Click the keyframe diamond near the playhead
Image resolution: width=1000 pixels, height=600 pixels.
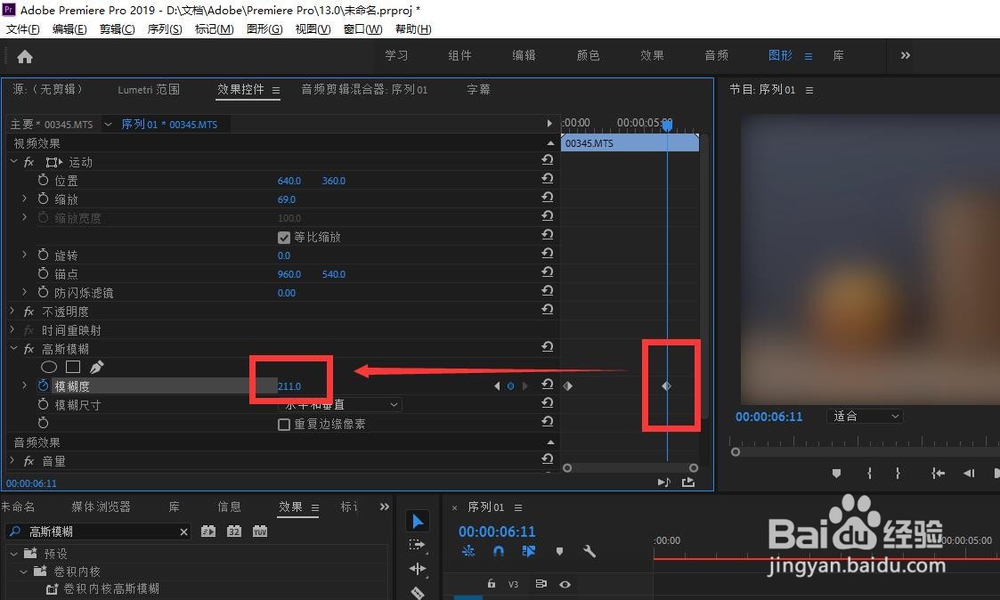pos(665,386)
